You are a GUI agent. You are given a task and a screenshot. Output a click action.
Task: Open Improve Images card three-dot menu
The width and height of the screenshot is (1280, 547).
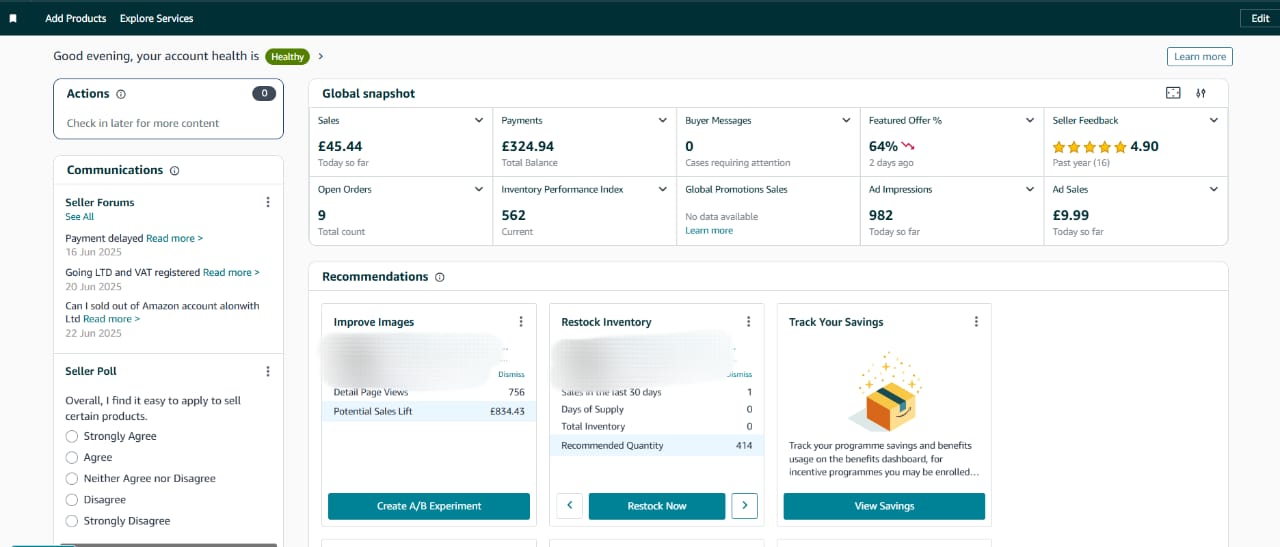pos(521,322)
